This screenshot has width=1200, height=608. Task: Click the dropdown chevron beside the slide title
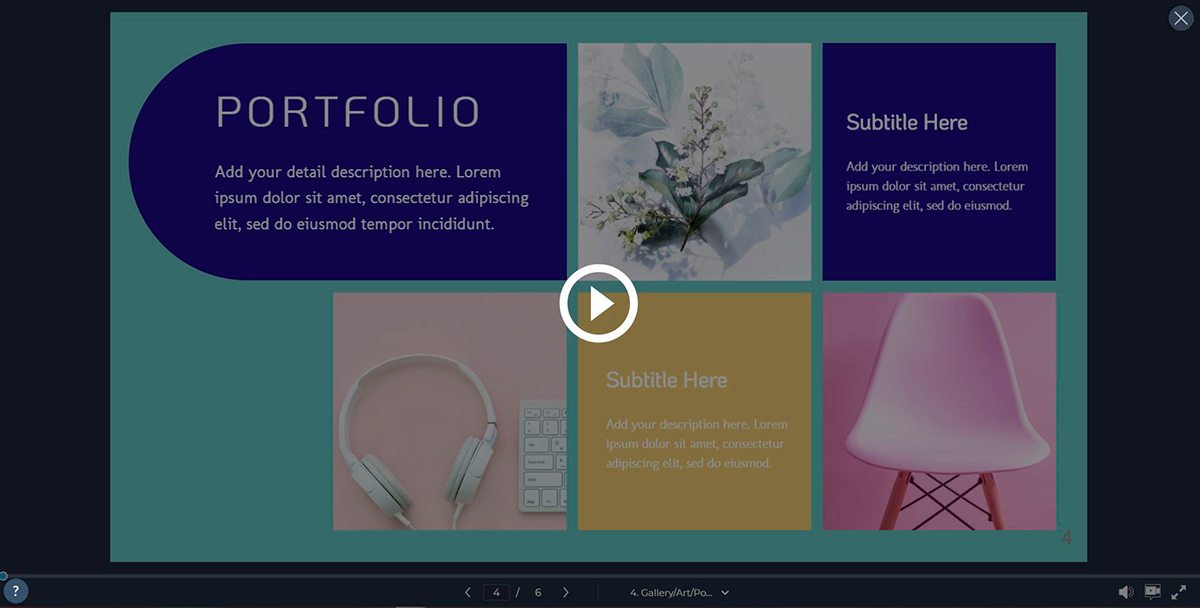pyautogui.click(x=725, y=592)
